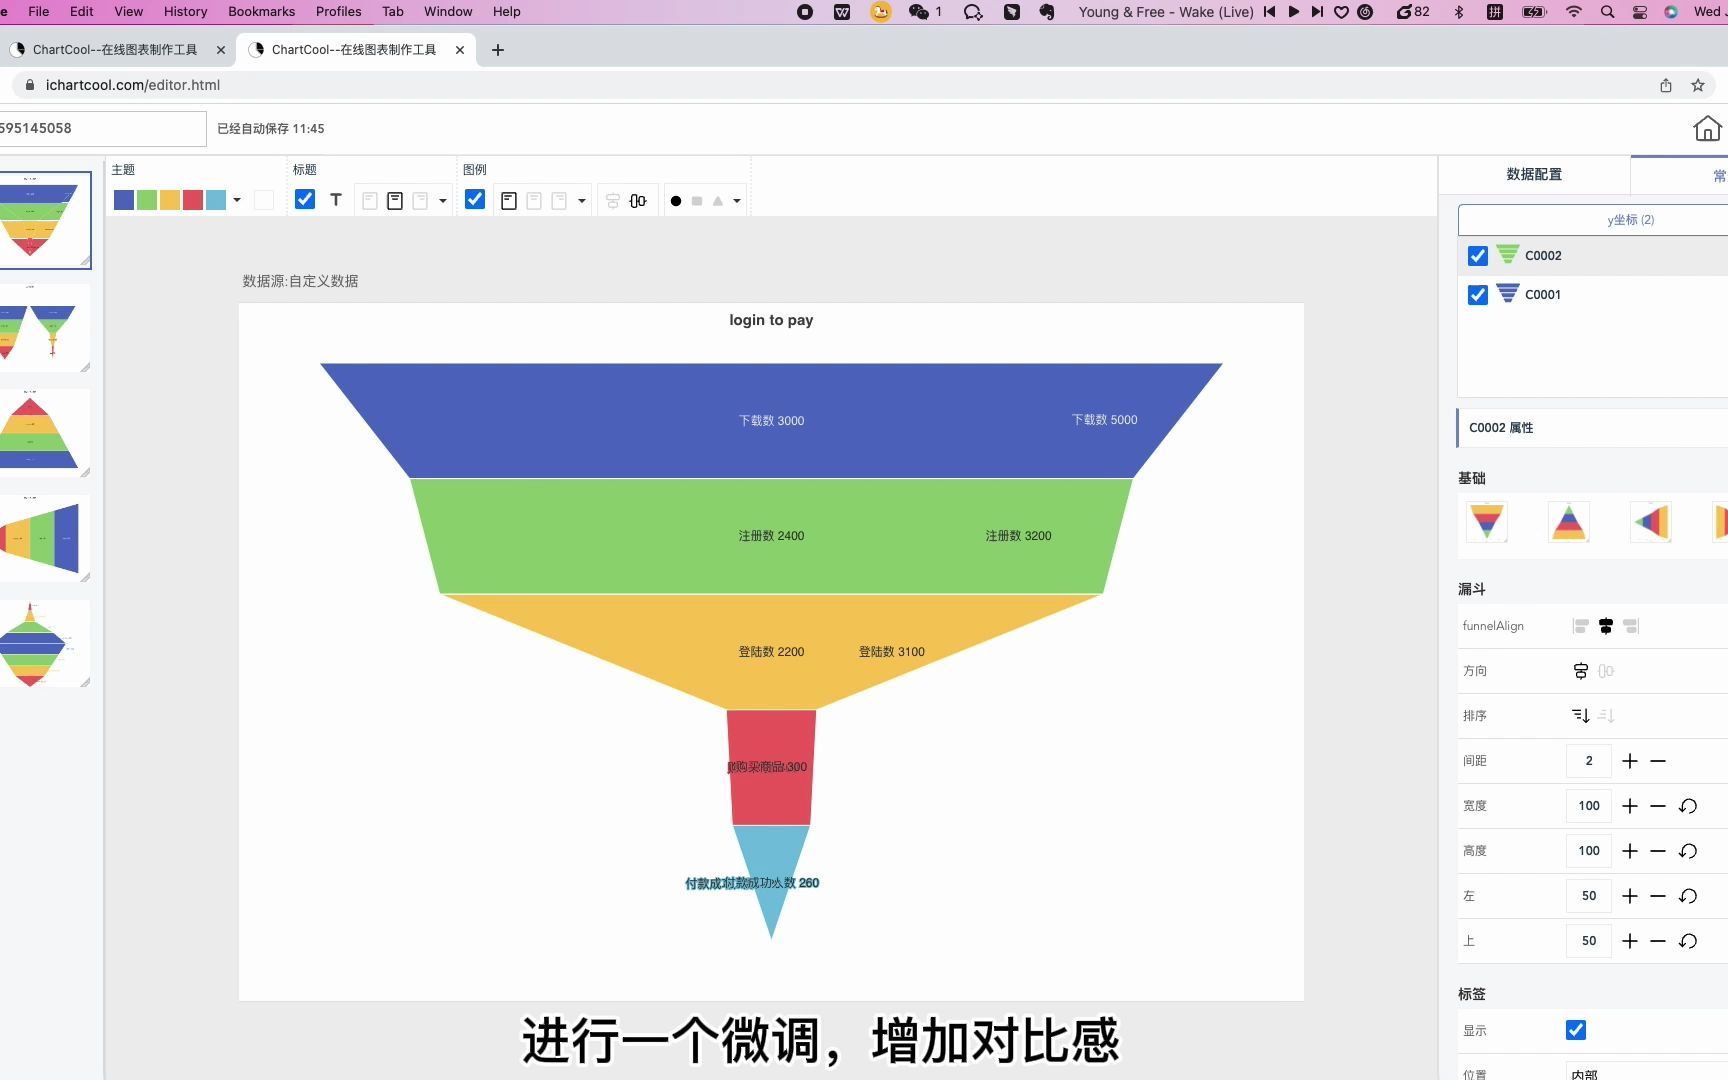The height and width of the screenshot is (1080, 1728).
Task: Set funnelAlign to center
Action: coord(1606,626)
